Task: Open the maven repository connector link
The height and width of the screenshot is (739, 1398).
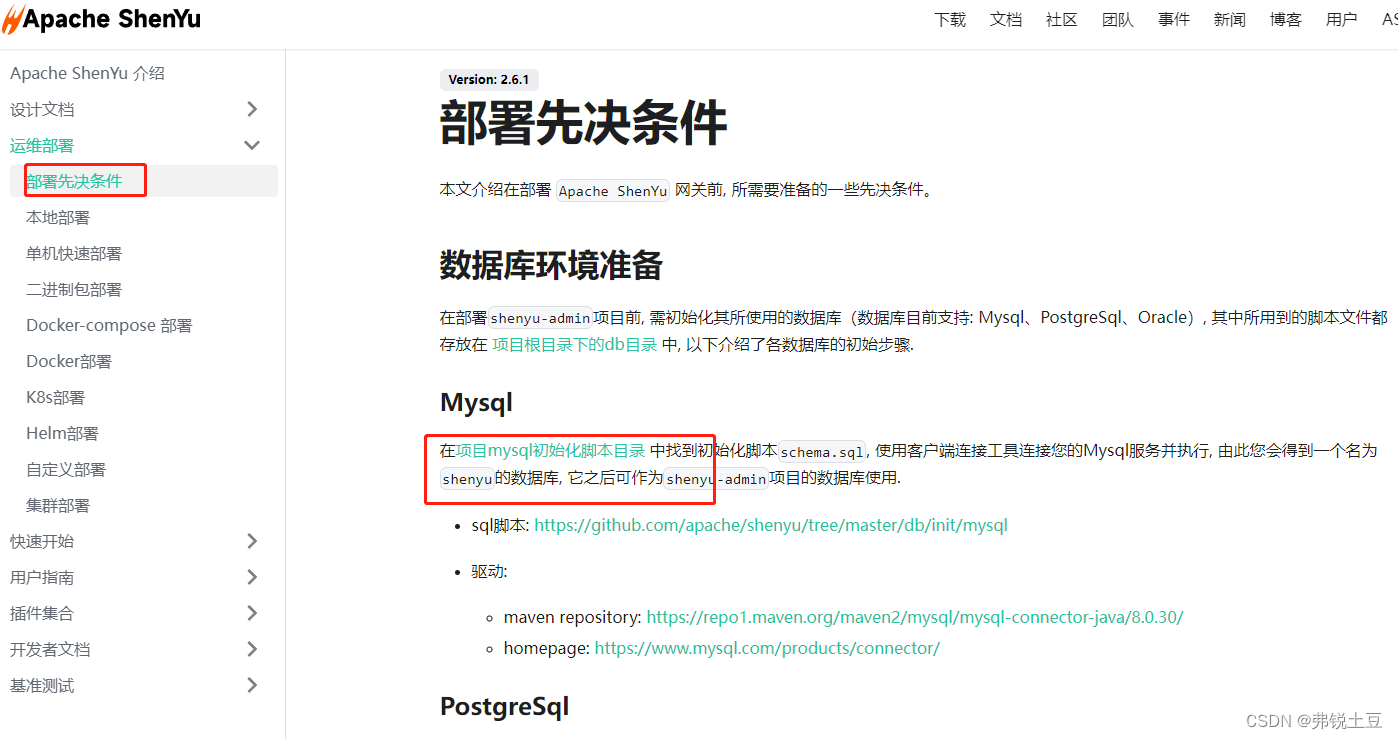Action: tap(915, 617)
